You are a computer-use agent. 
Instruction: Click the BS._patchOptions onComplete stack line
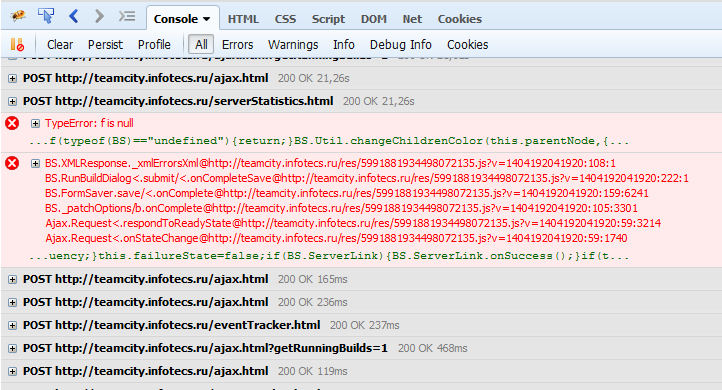pyautogui.click(x=341, y=208)
